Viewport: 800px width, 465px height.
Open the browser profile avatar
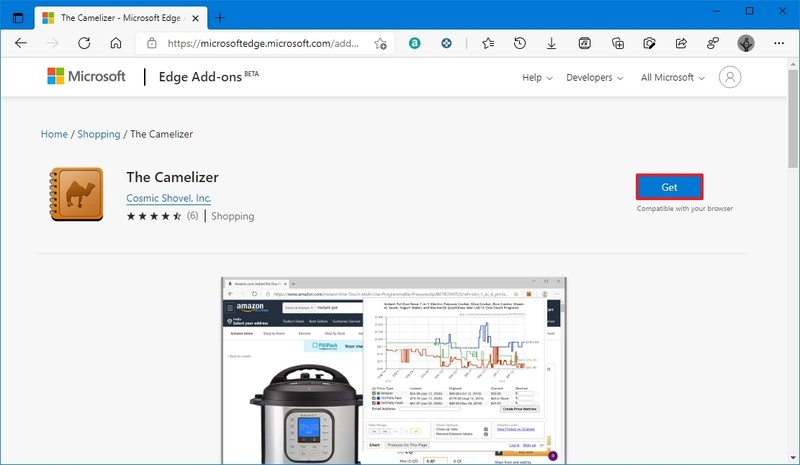746,43
